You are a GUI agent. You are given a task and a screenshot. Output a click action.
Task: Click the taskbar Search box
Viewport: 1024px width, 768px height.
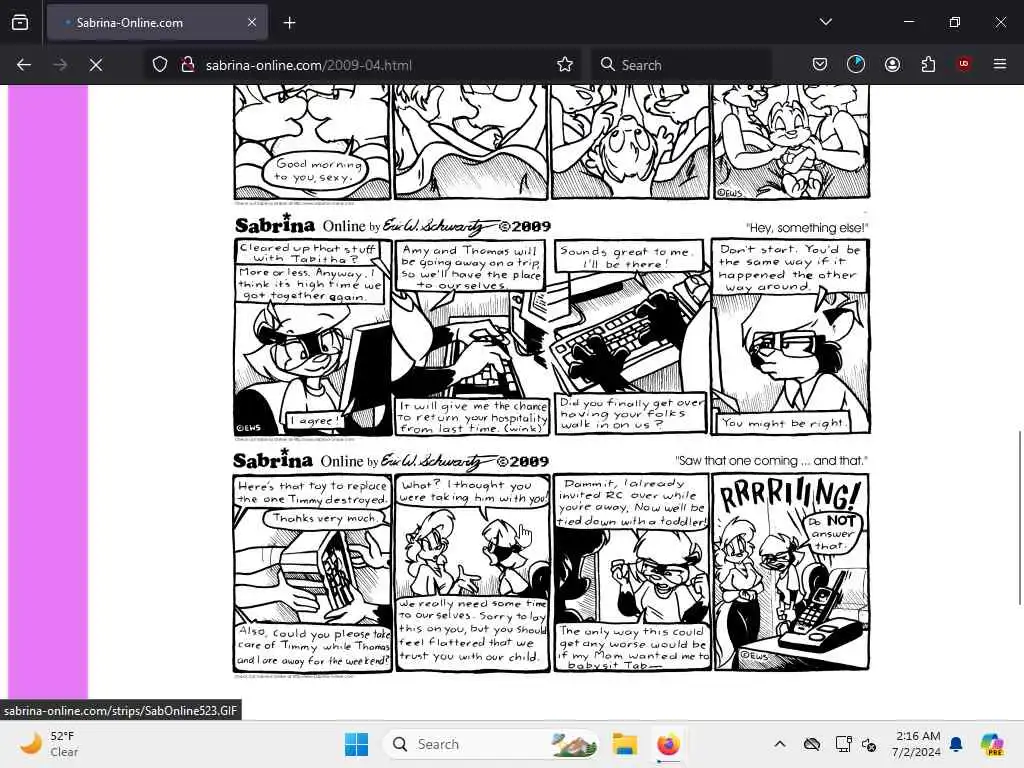coord(491,744)
